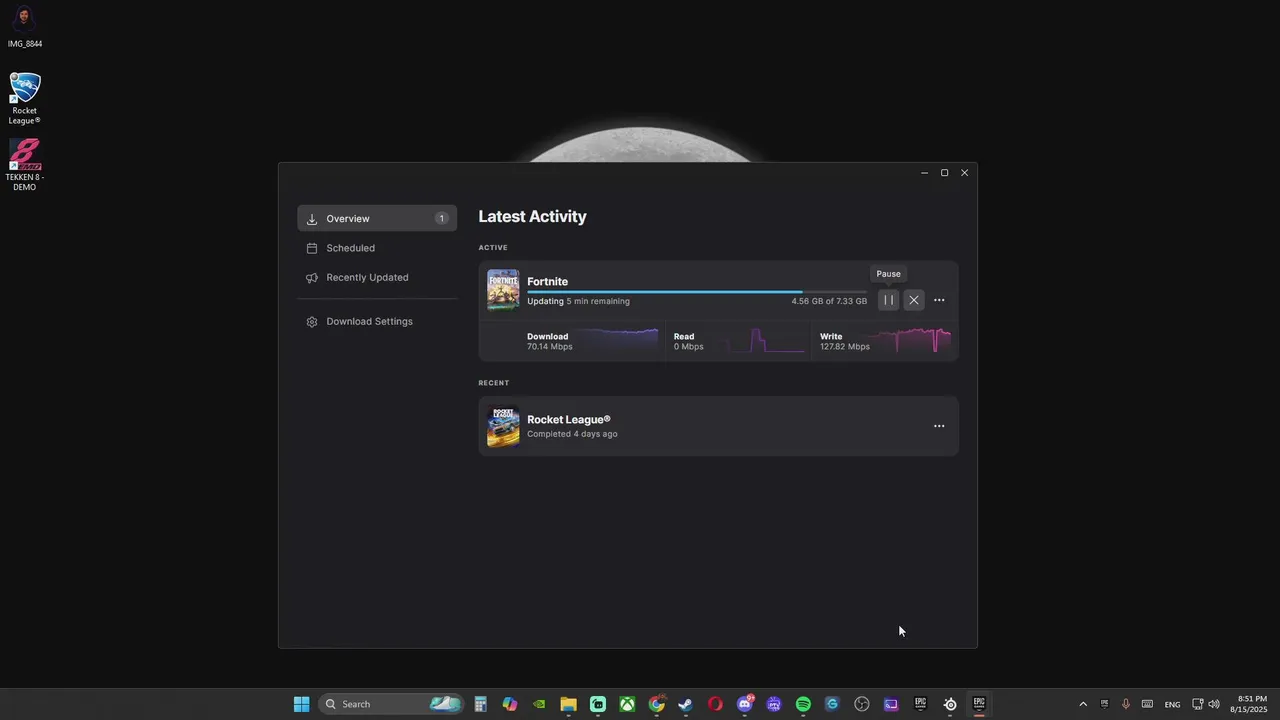Minimize the downloads window
The width and height of the screenshot is (1280, 720).
(x=924, y=173)
